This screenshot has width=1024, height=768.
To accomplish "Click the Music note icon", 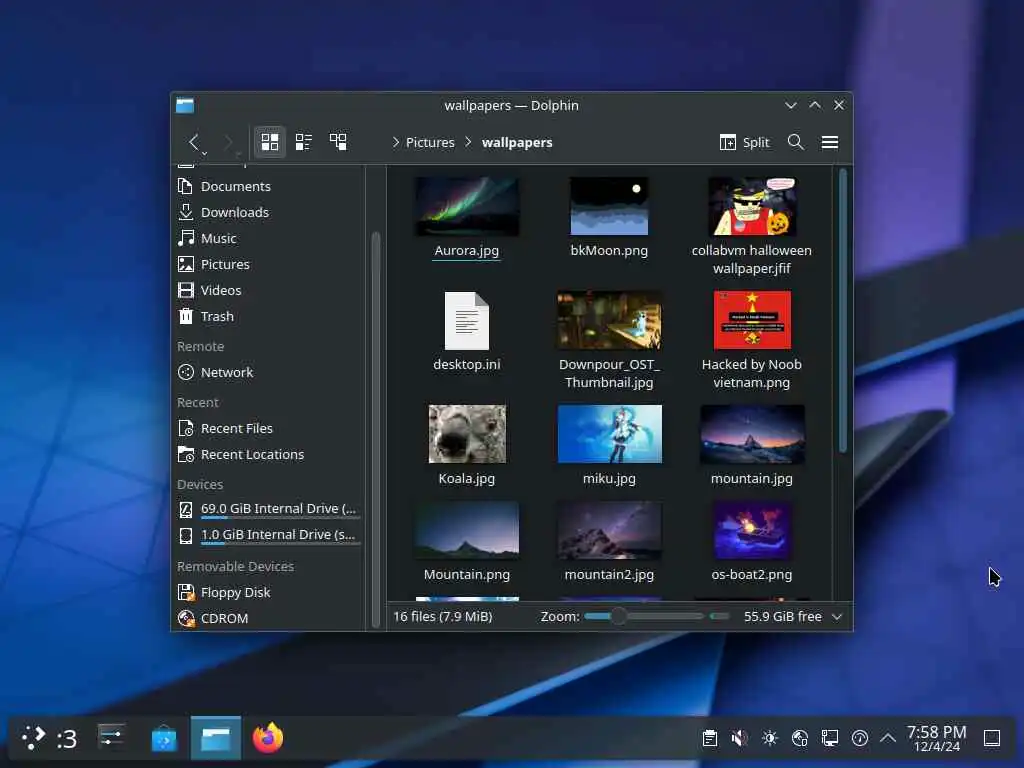I will point(186,238).
